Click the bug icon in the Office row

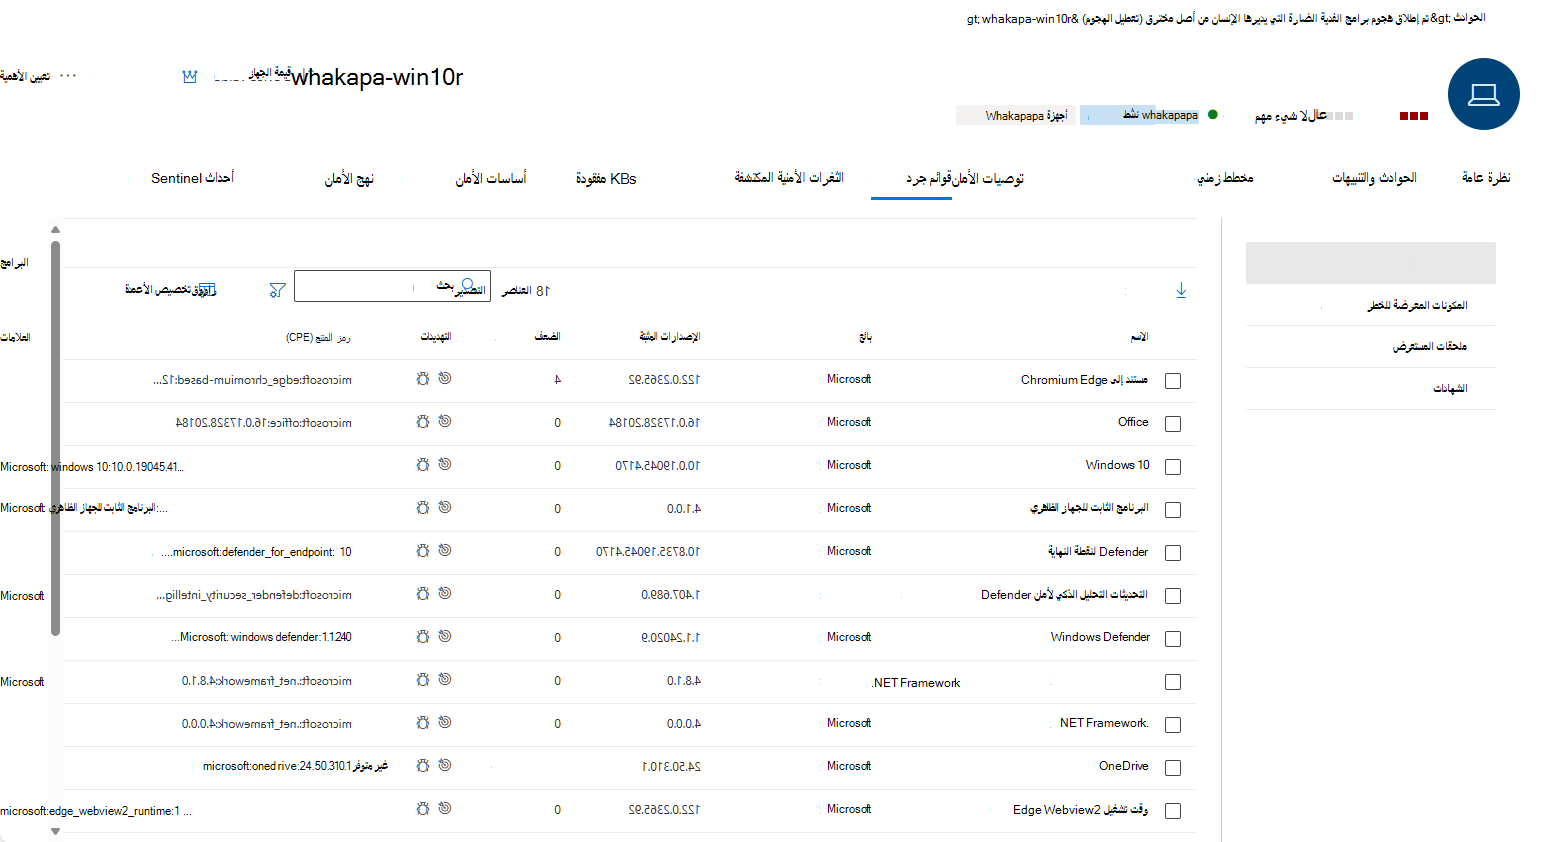pyautogui.click(x=423, y=422)
